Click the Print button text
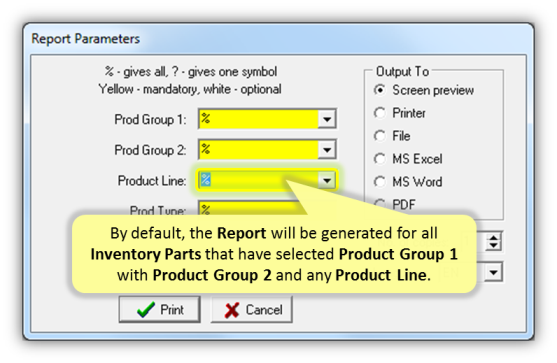The image size is (557, 363). [x=172, y=310]
